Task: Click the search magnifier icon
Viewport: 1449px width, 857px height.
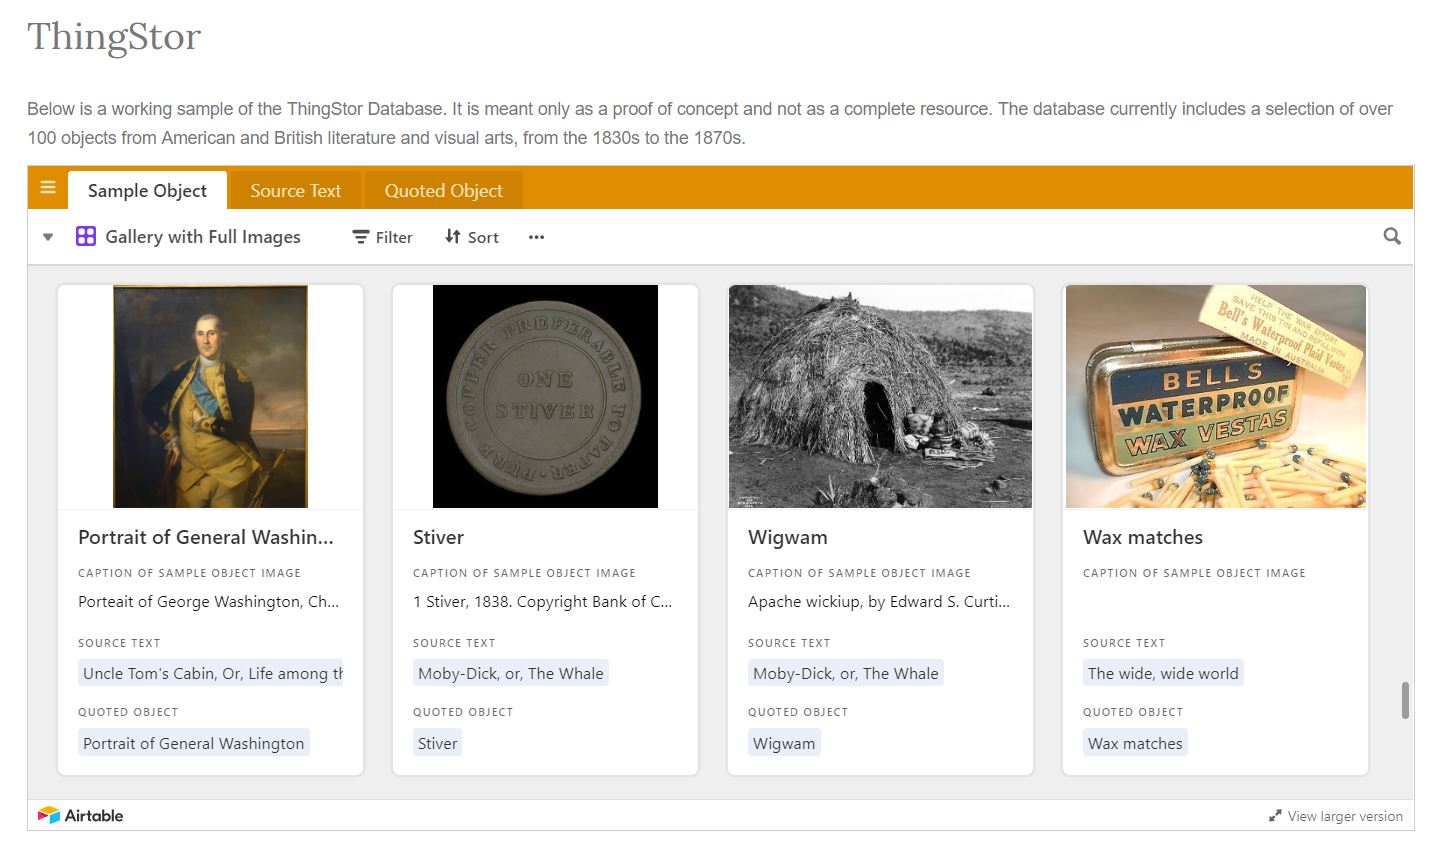Action: [1391, 237]
